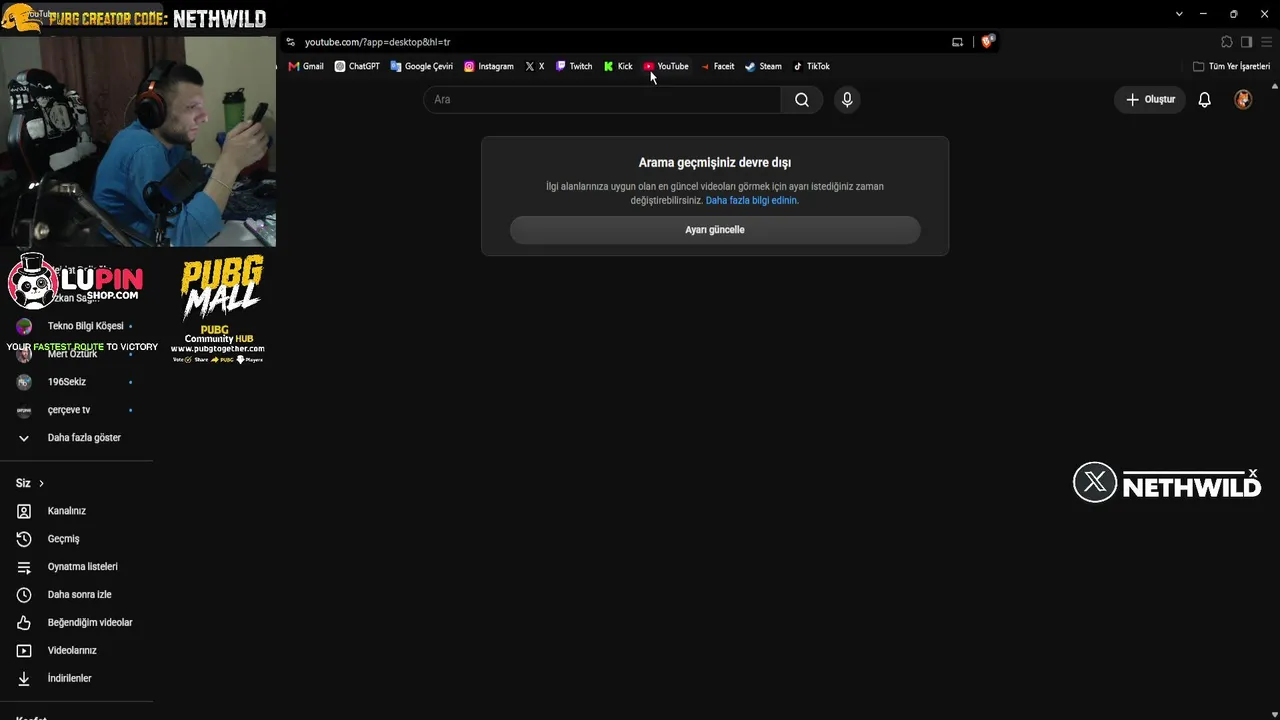This screenshot has height=720, width=1280.
Task: Click the Brave Shields lion icon
Action: [x=988, y=42]
